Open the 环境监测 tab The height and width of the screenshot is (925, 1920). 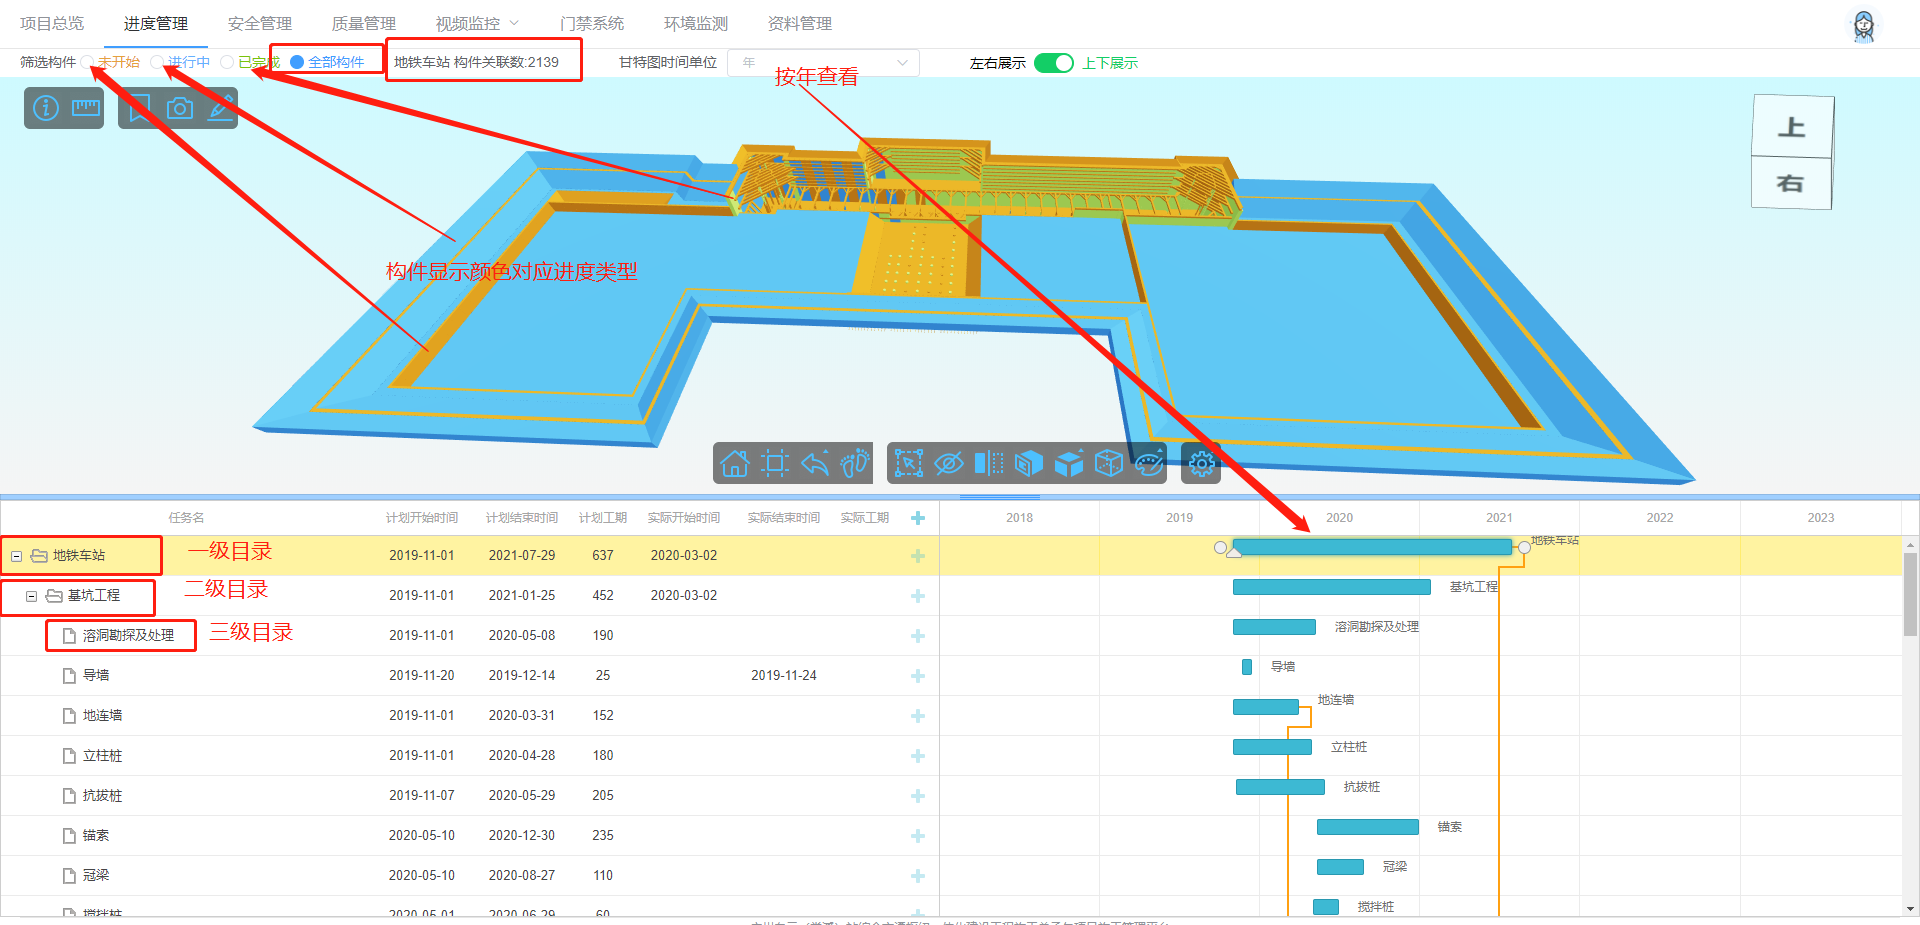pyautogui.click(x=696, y=23)
